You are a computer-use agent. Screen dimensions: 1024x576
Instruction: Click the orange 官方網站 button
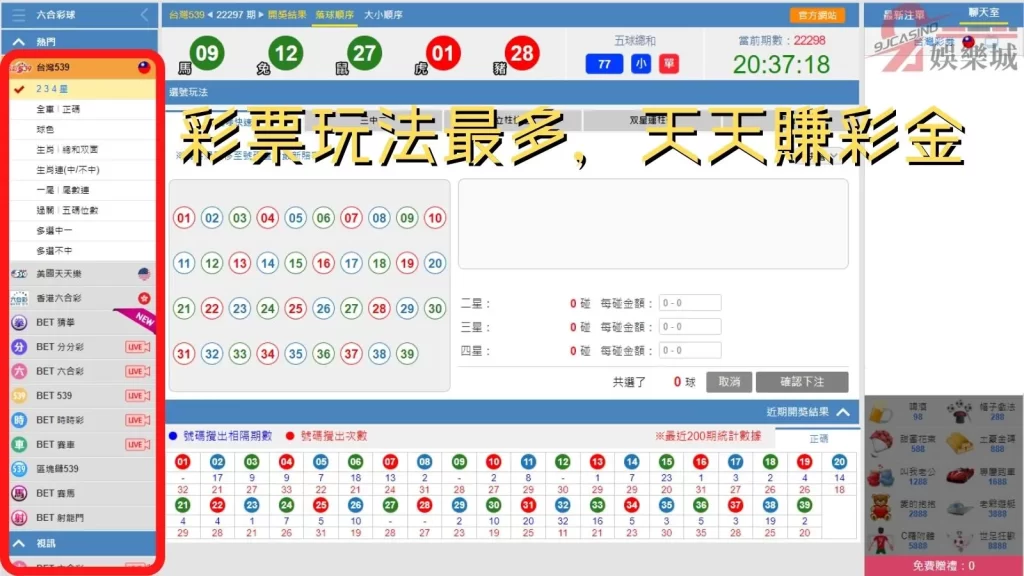coord(816,15)
